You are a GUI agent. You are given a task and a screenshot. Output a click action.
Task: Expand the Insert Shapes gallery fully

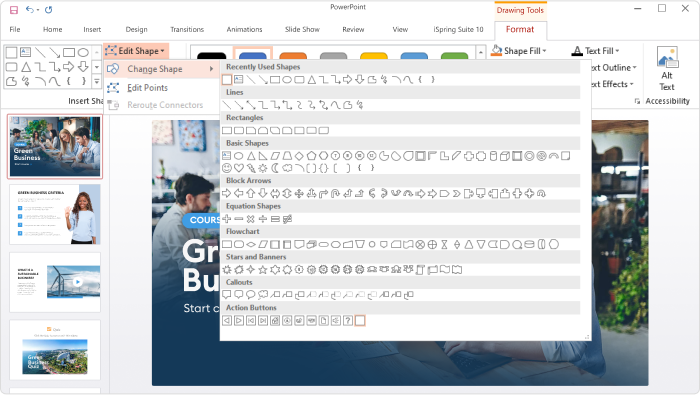click(x=97, y=82)
